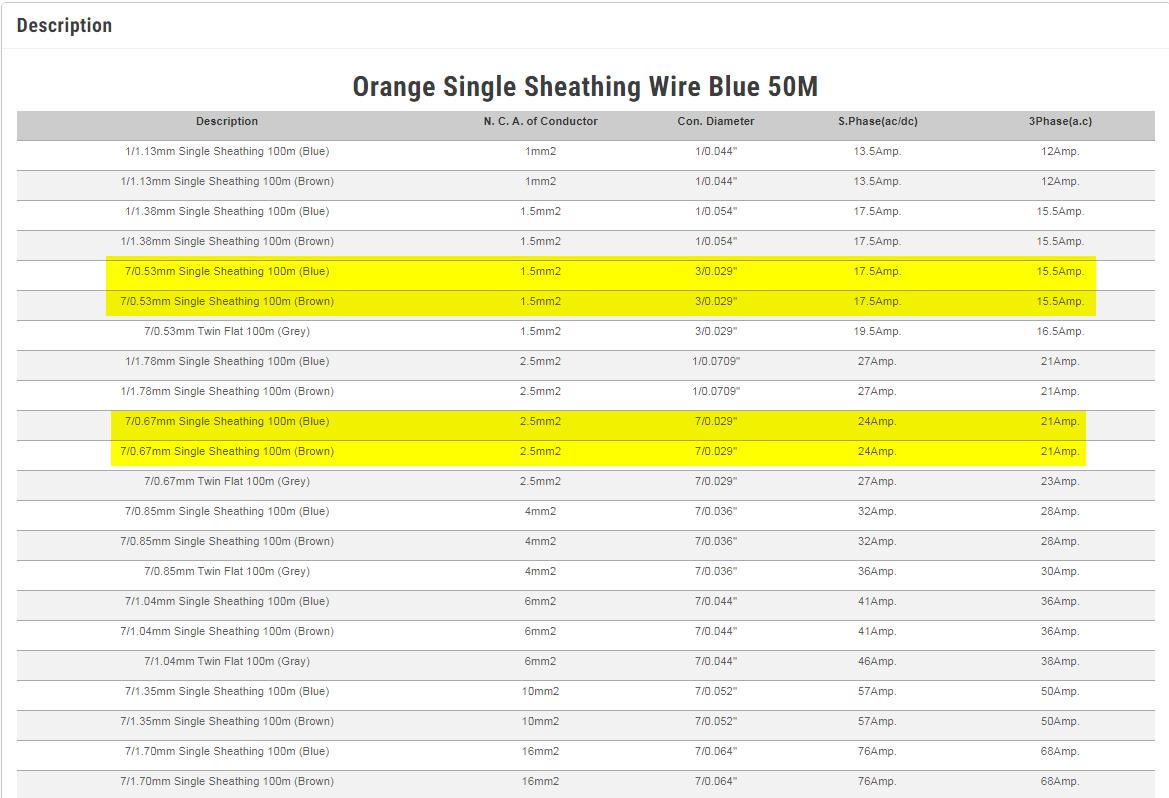This screenshot has width=1169, height=798.
Task: Click 7/0.064" in the 7/1.70mm Blue row
Action: [716, 751]
